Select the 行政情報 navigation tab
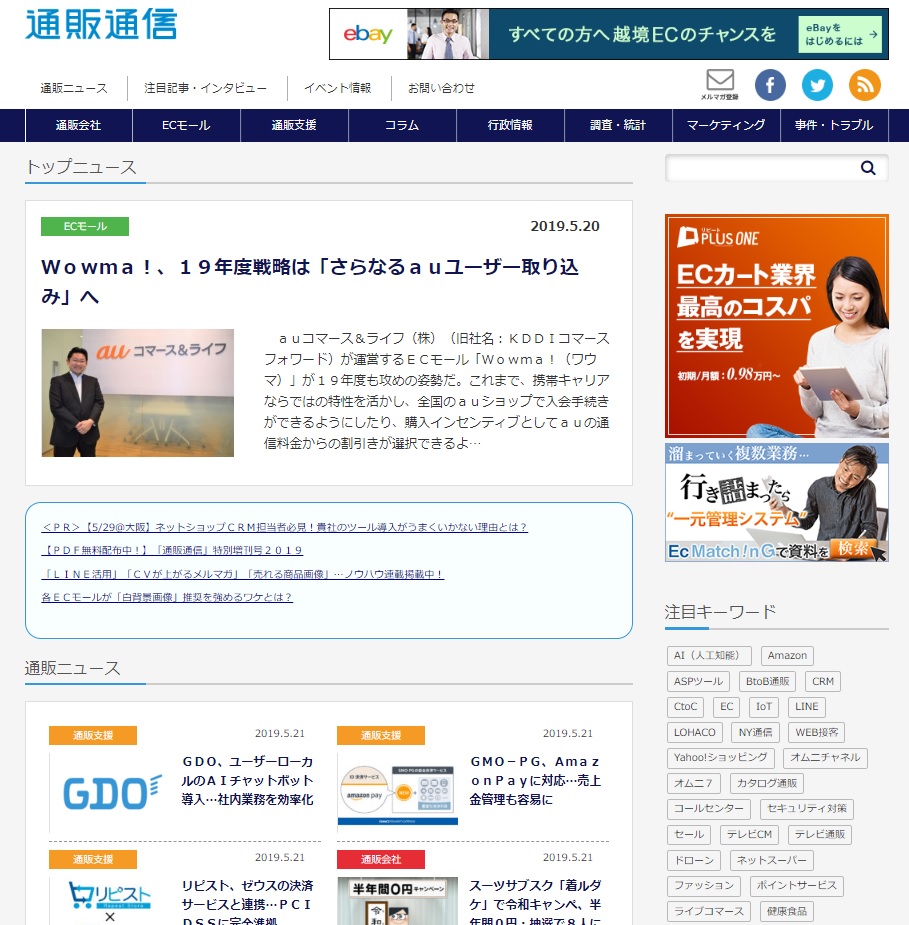The height and width of the screenshot is (925, 909). tap(510, 125)
